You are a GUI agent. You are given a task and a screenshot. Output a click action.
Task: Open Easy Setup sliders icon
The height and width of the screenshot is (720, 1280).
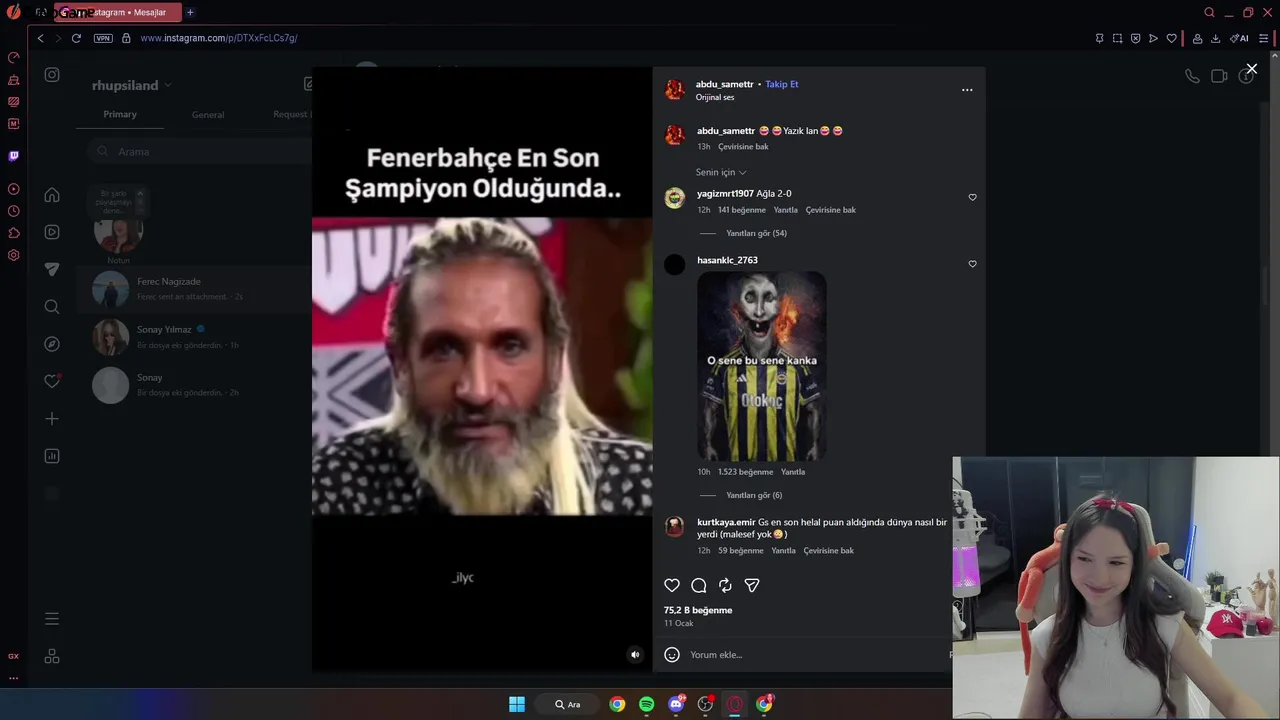coord(1264,38)
